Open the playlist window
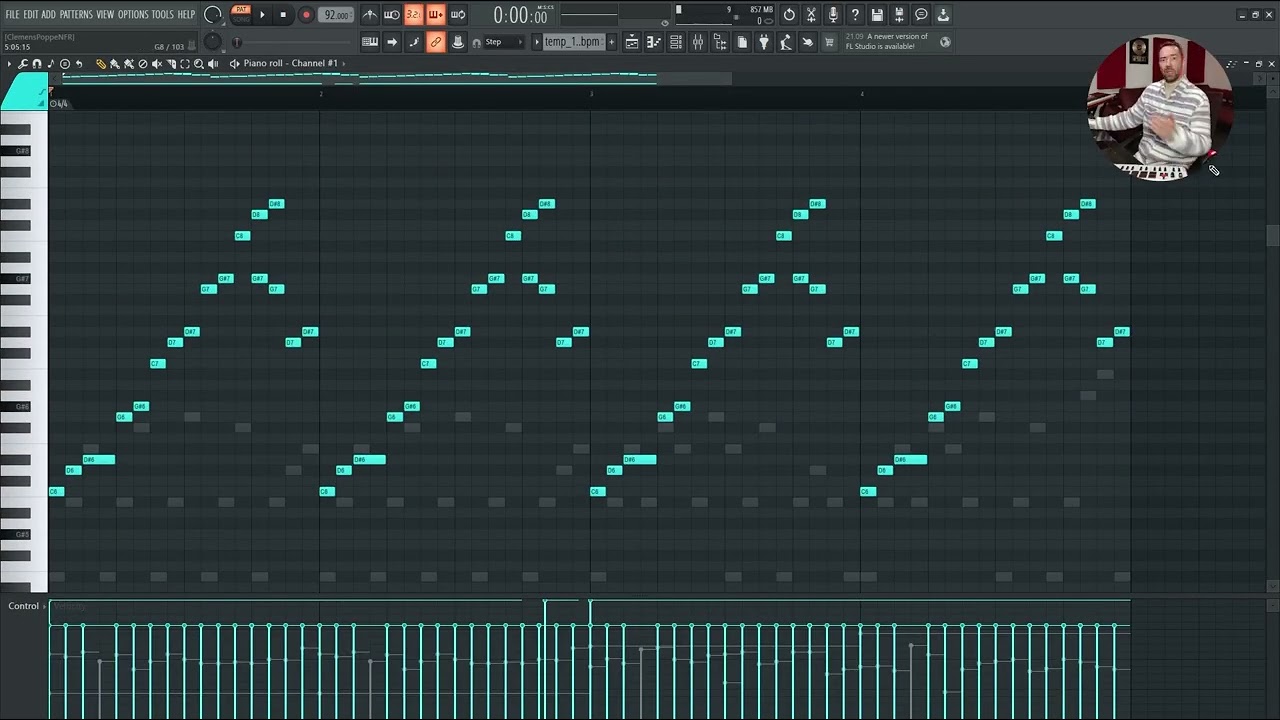 point(632,42)
